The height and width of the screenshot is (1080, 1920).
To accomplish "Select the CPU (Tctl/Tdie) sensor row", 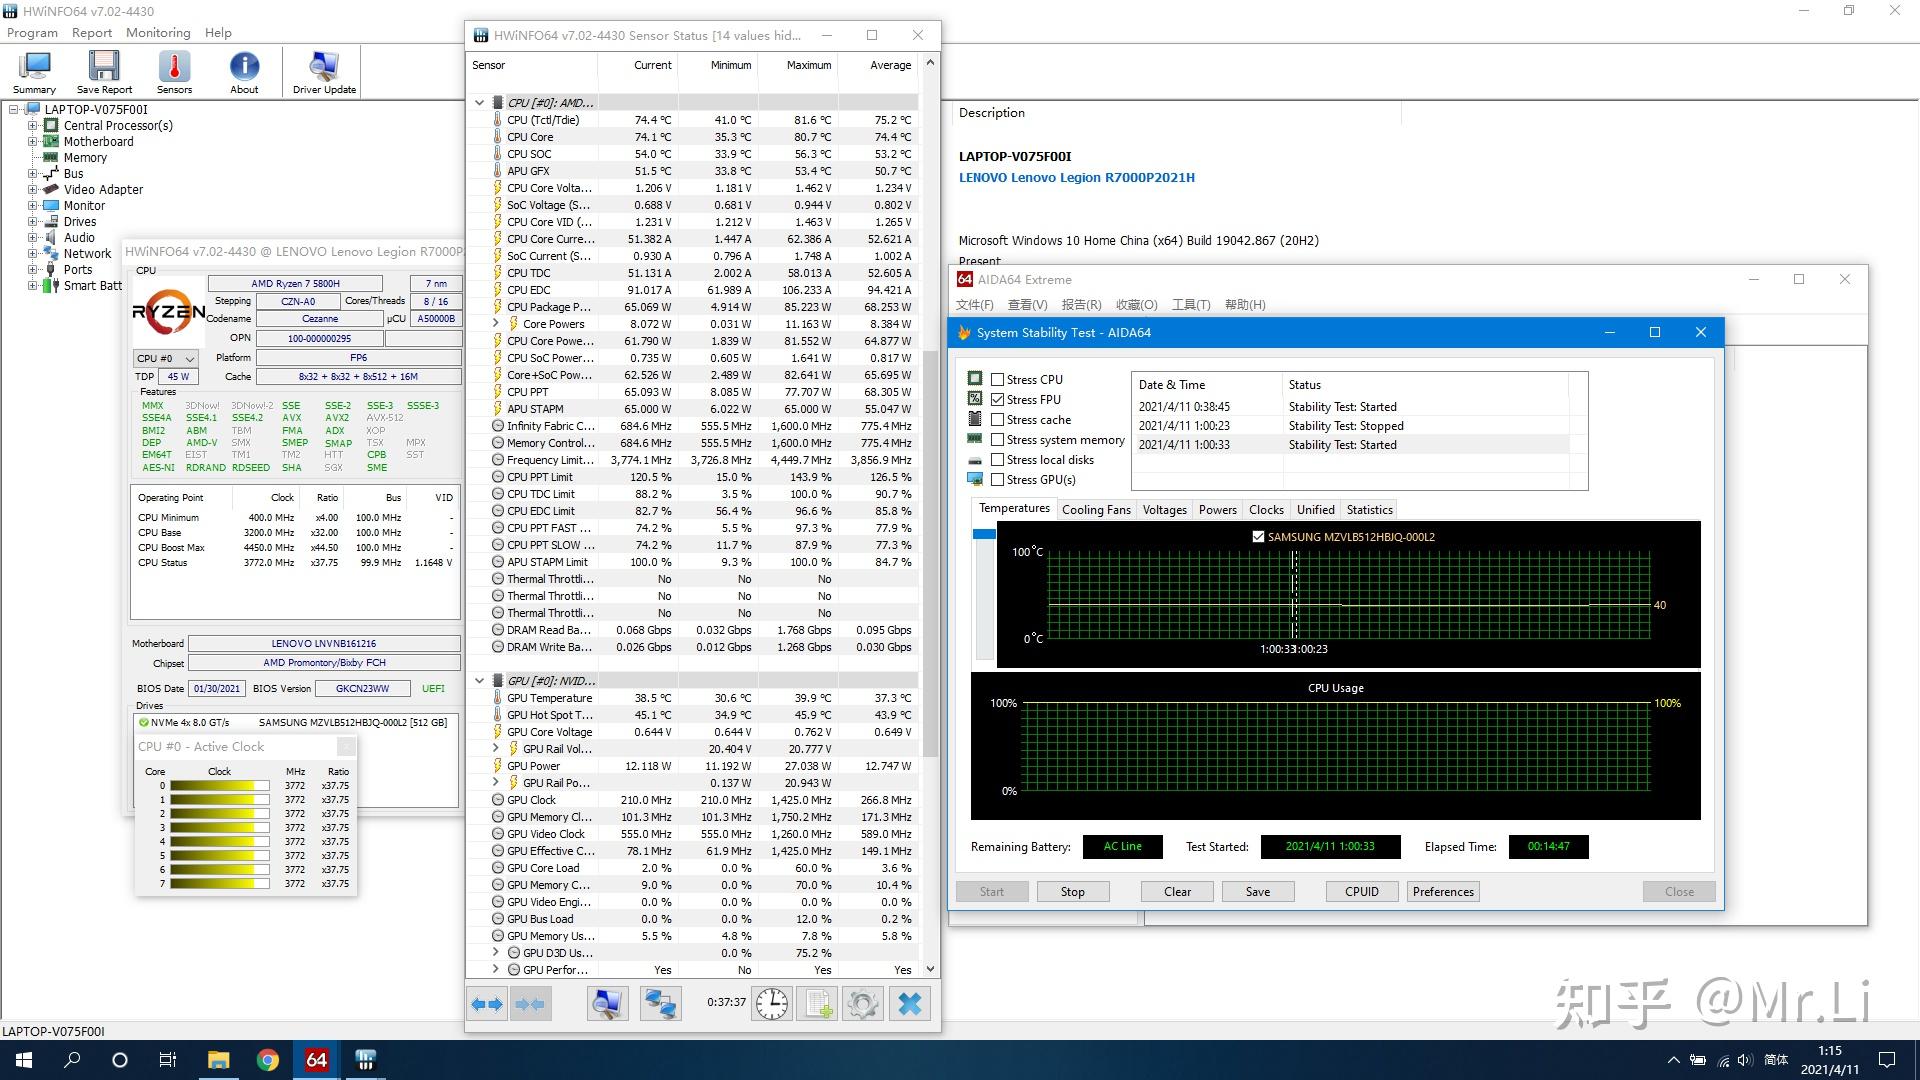I will tap(693, 120).
